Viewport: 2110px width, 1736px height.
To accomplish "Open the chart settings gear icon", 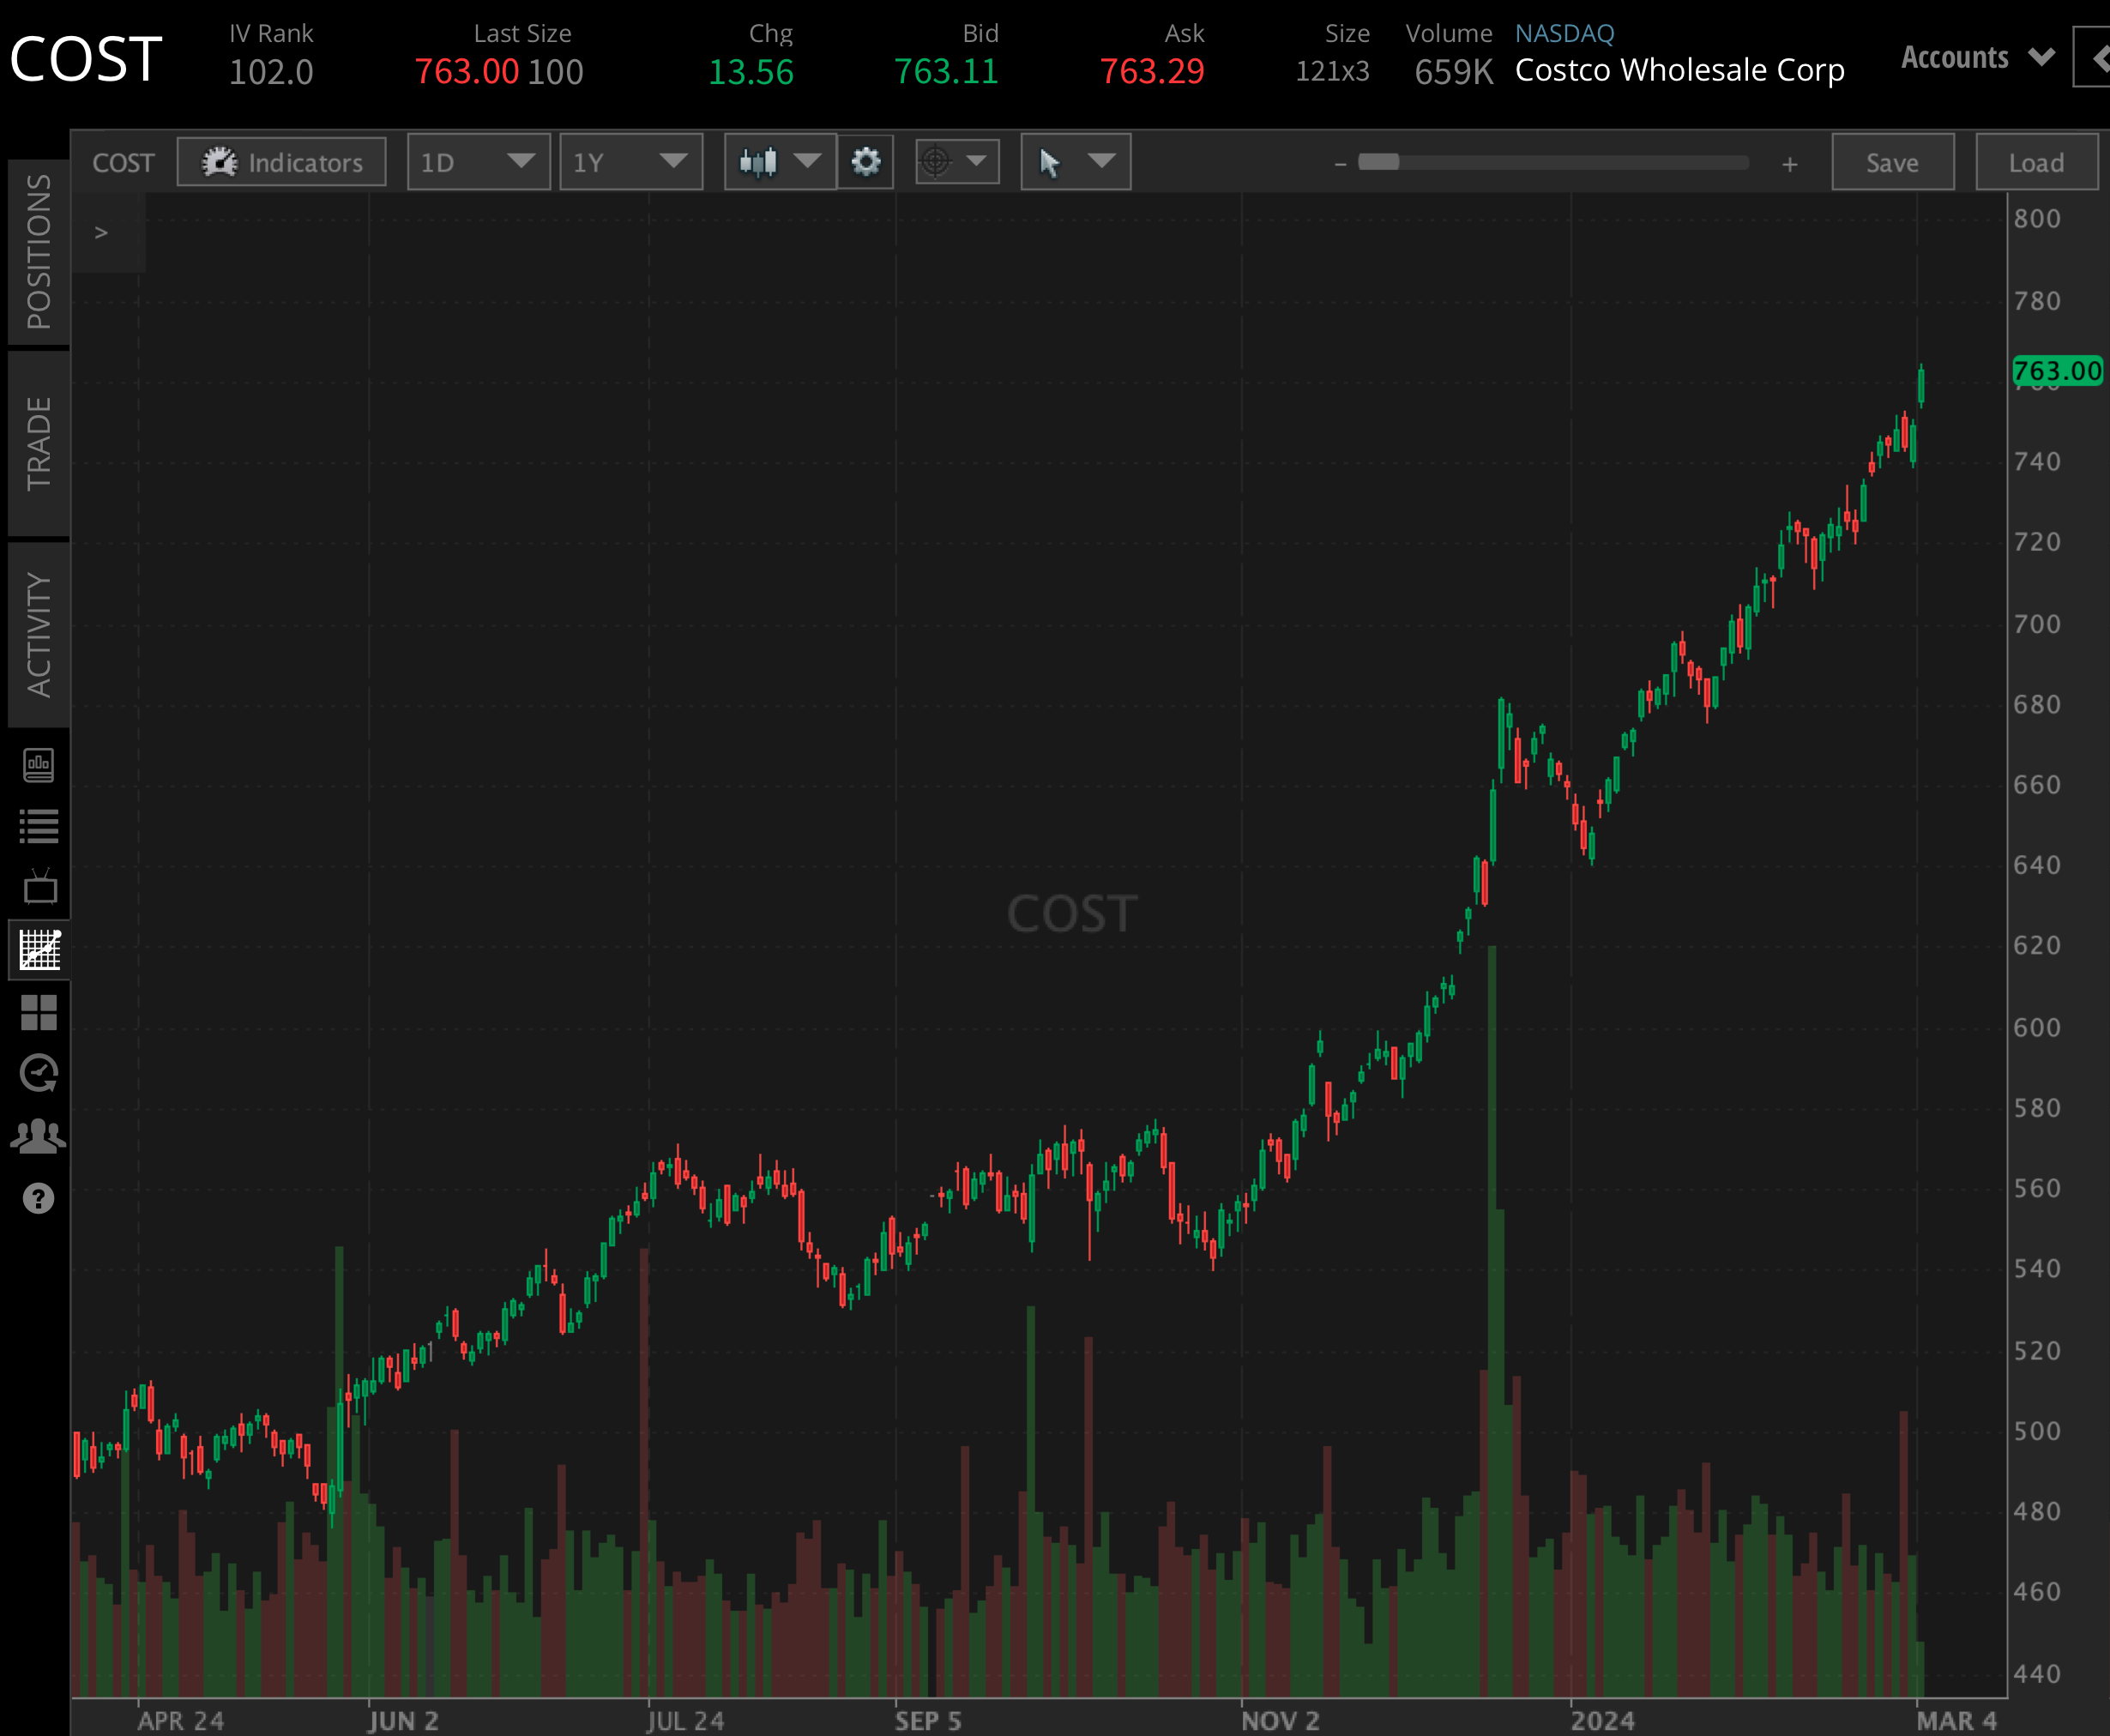I will pos(865,161).
